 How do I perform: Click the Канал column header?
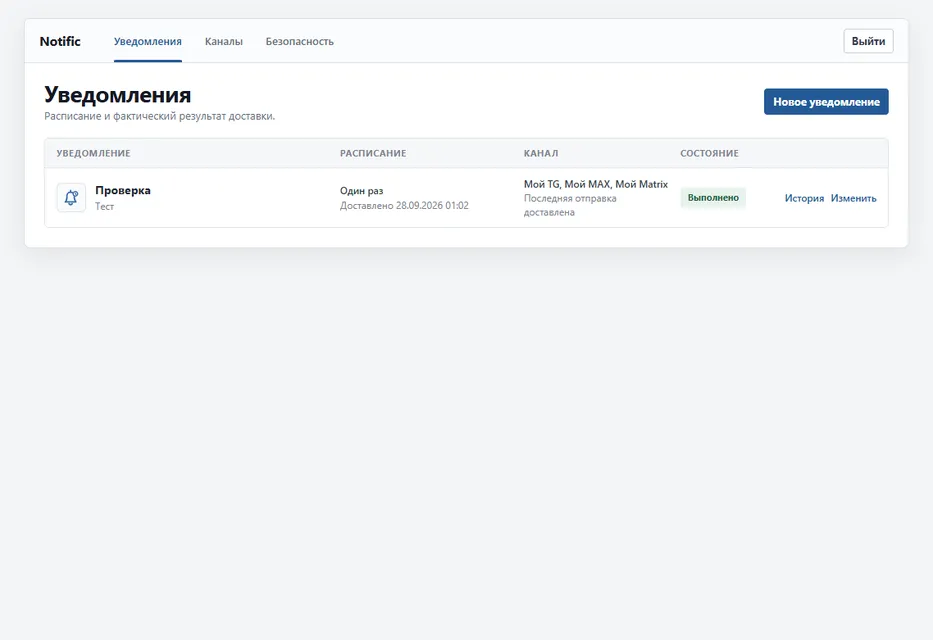click(541, 153)
